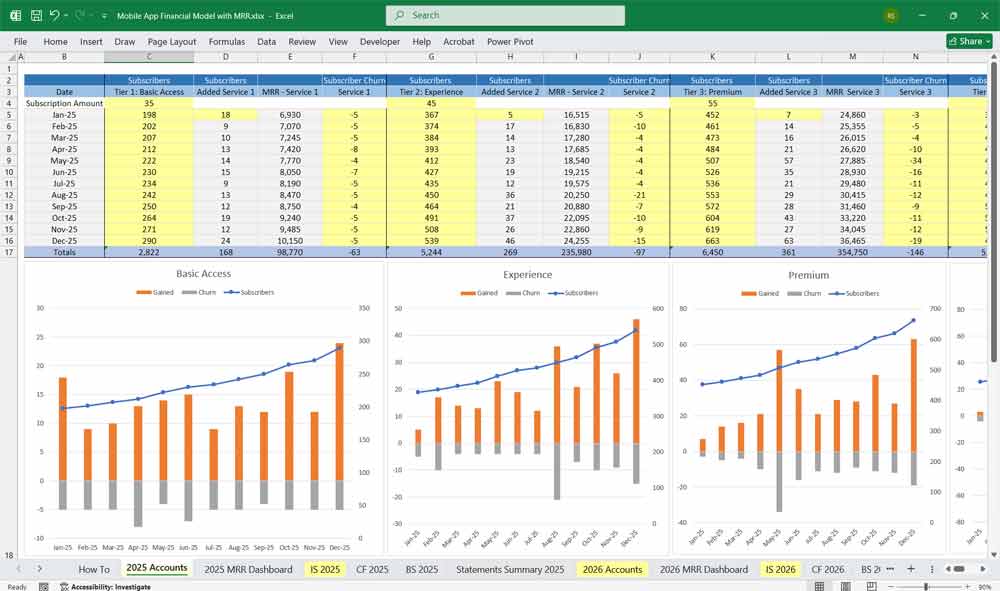Switch to the Formulas ribbon tab
Screen dimensions: 1000x591
(227, 42)
